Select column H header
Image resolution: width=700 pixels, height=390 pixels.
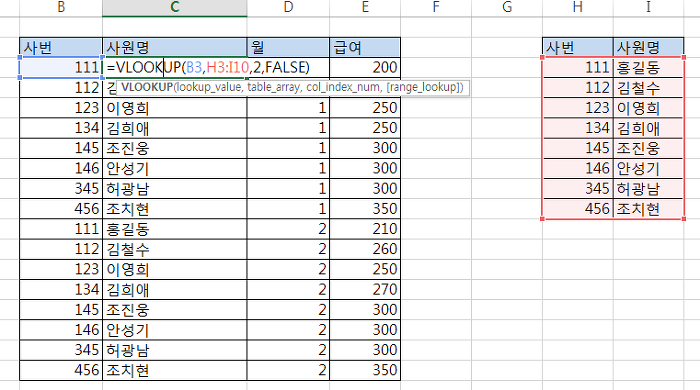[x=578, y=8]
